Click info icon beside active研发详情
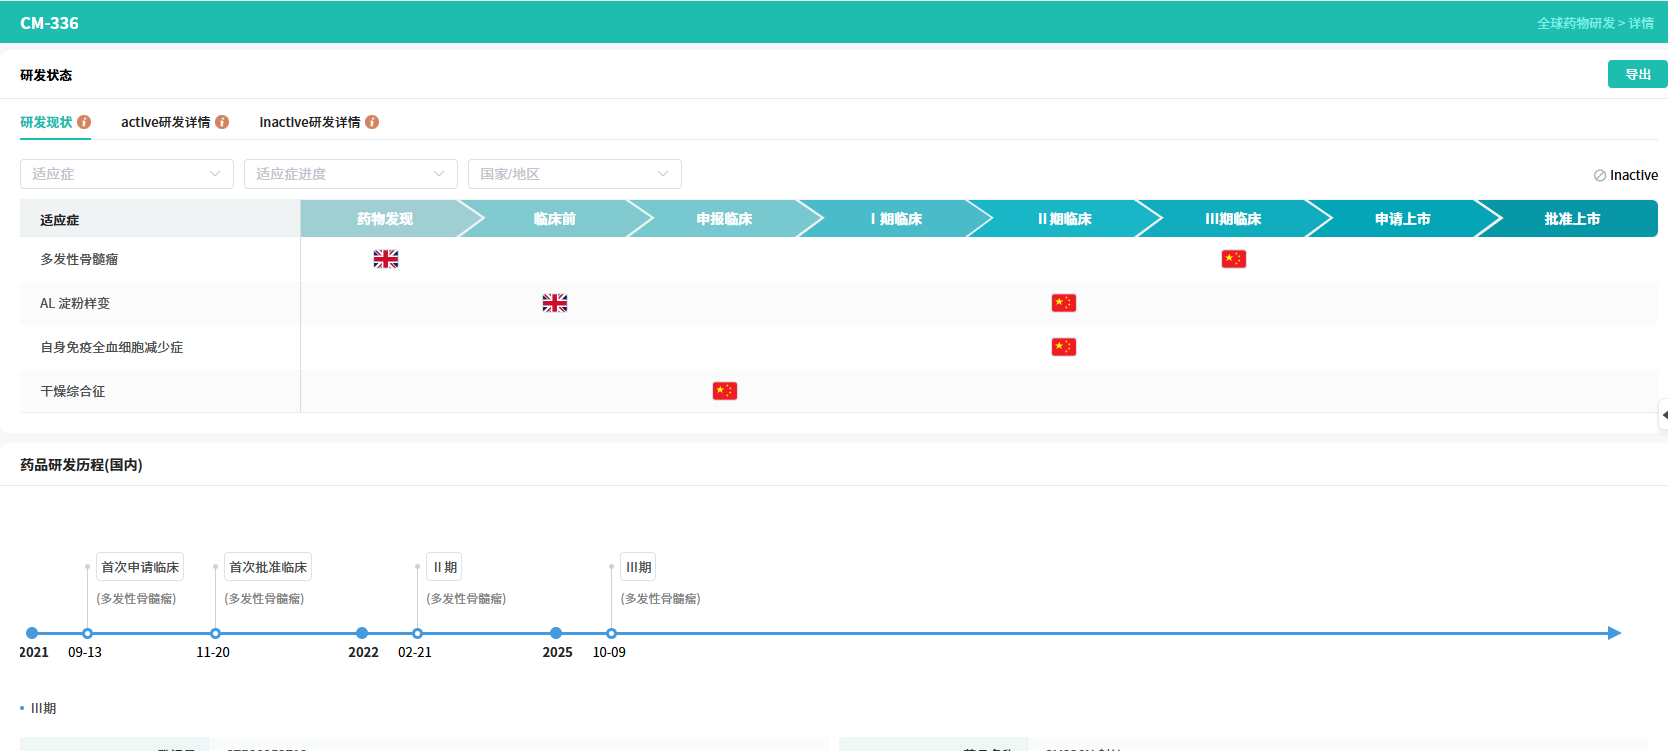This screenshot has height=751, width=1668. pos(222,122)
